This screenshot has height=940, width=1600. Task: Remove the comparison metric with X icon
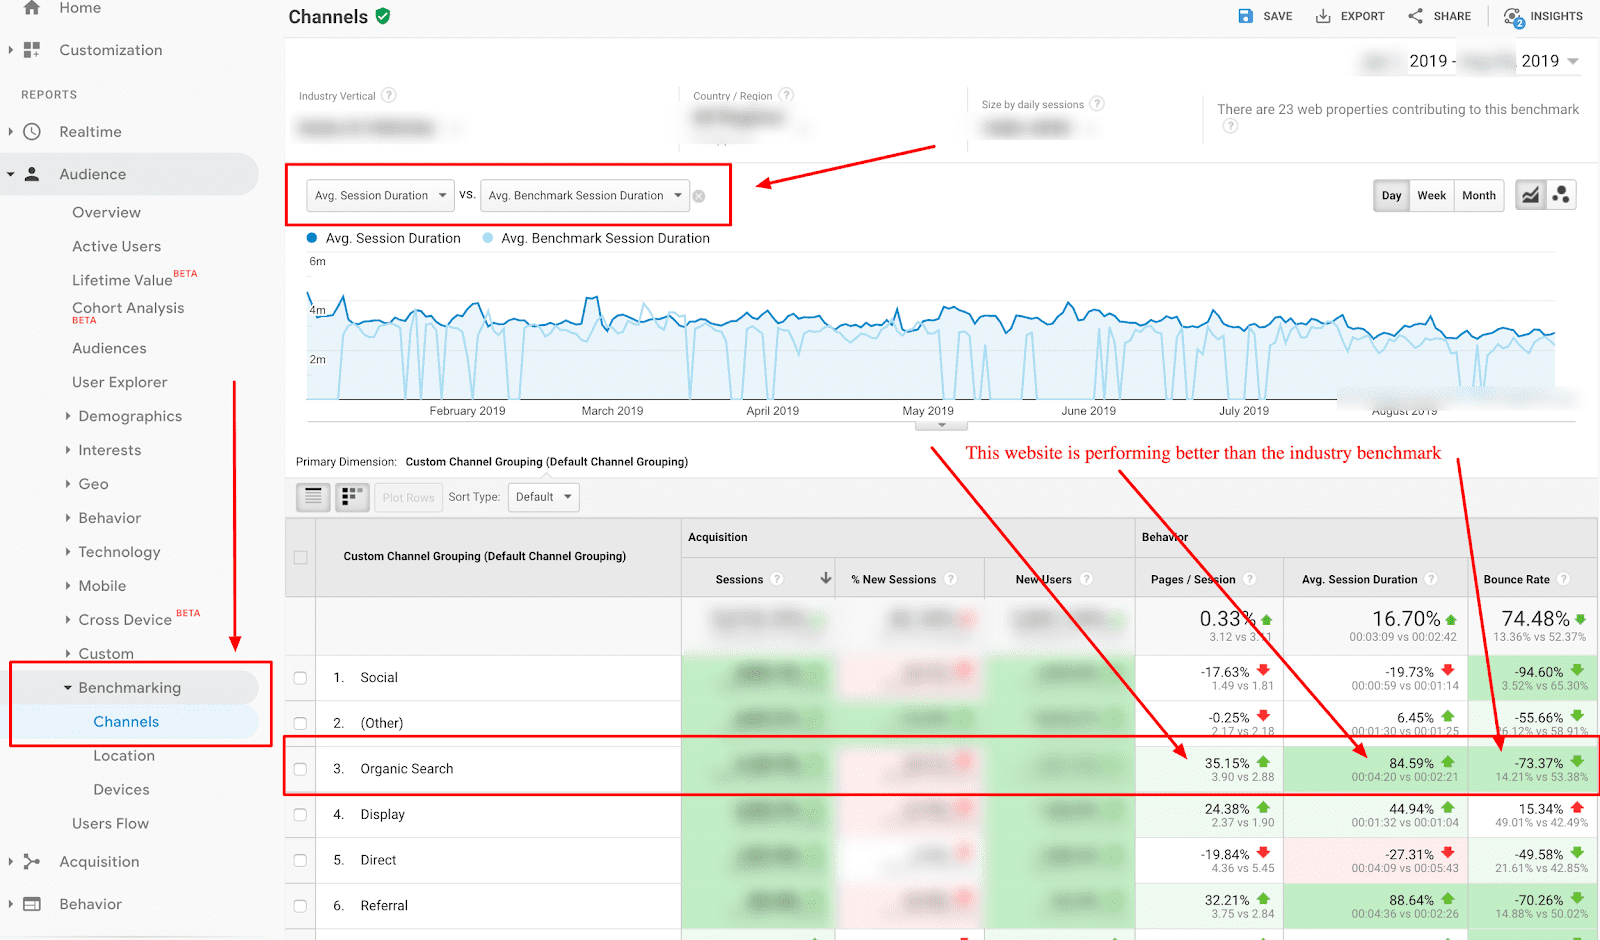click(699, 196)
